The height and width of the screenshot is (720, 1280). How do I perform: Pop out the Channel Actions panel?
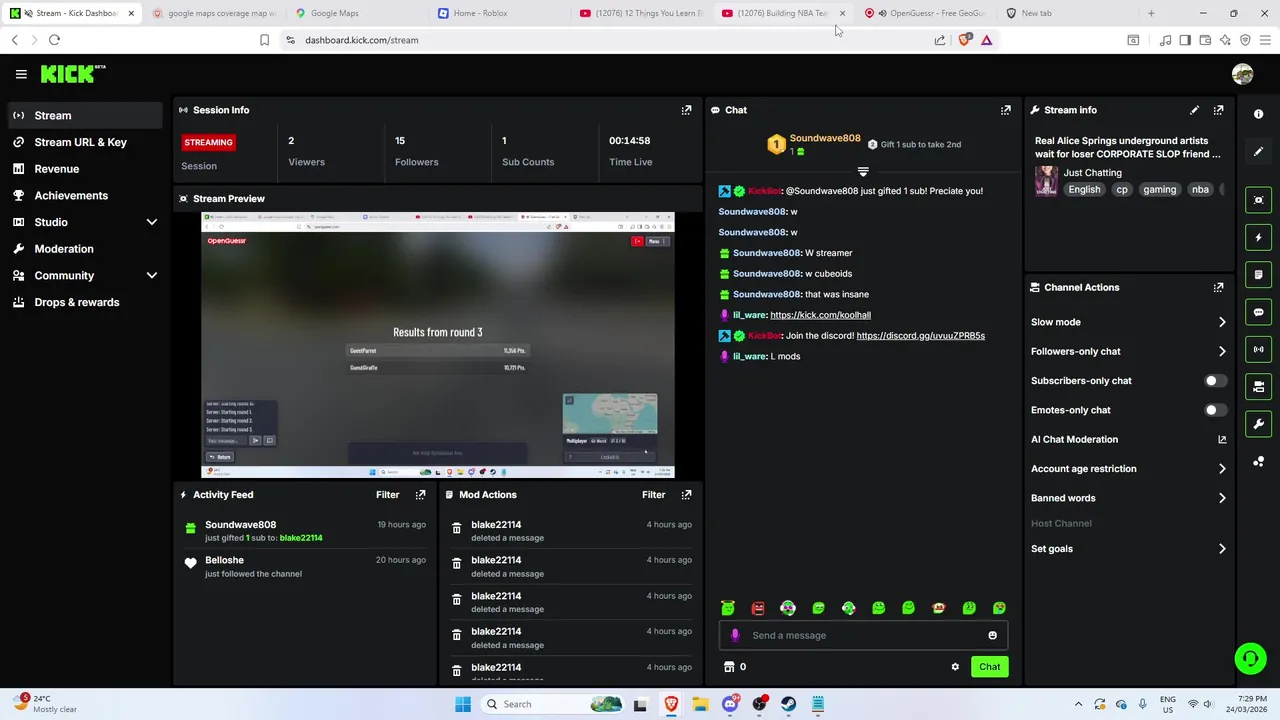coord(1218,287)
